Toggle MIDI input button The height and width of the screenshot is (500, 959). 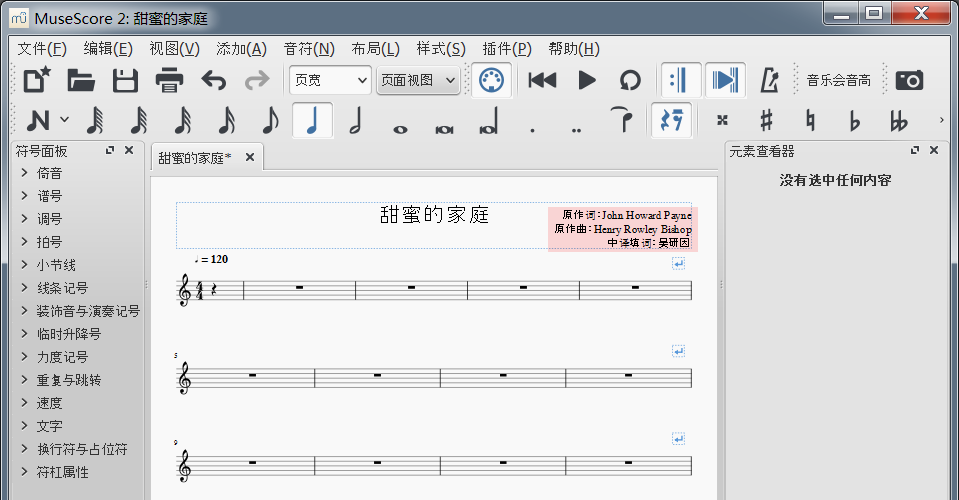click(x=491, y=81)
